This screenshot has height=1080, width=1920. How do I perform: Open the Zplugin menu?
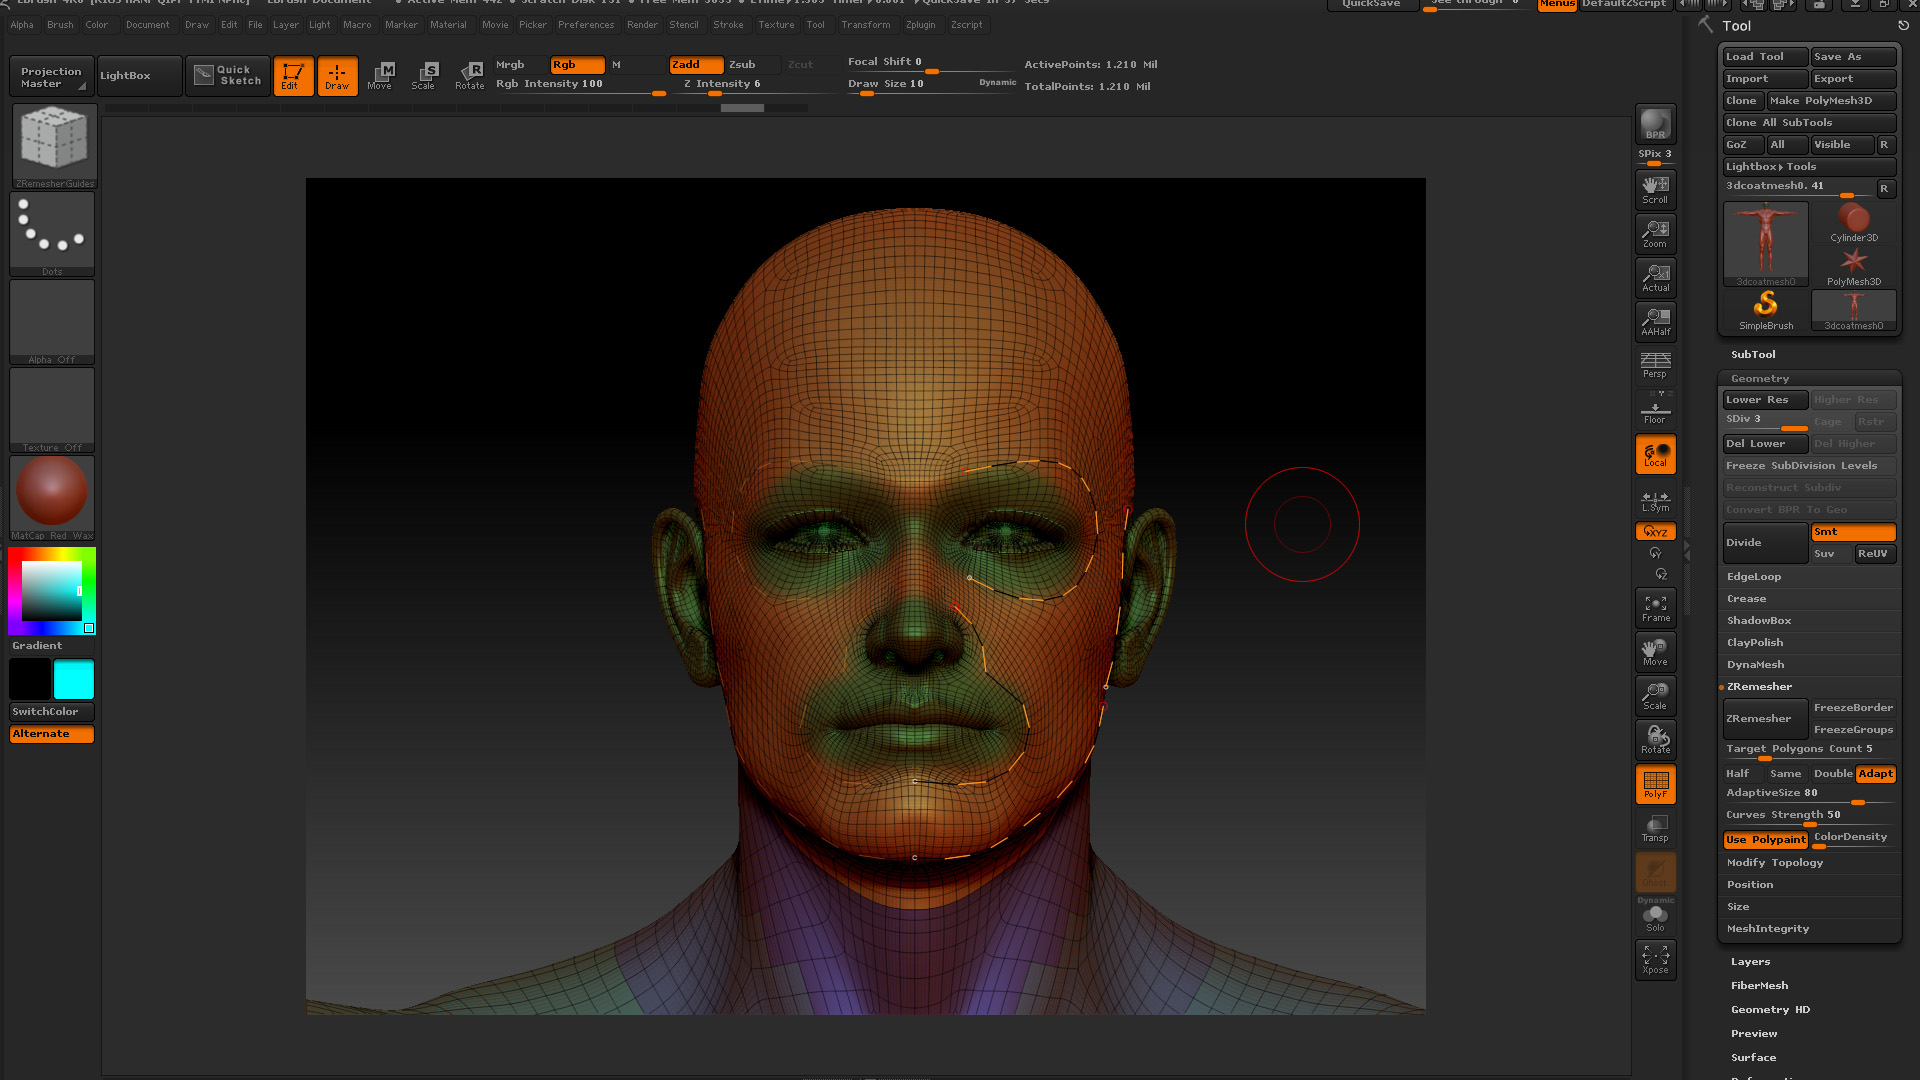920,25
